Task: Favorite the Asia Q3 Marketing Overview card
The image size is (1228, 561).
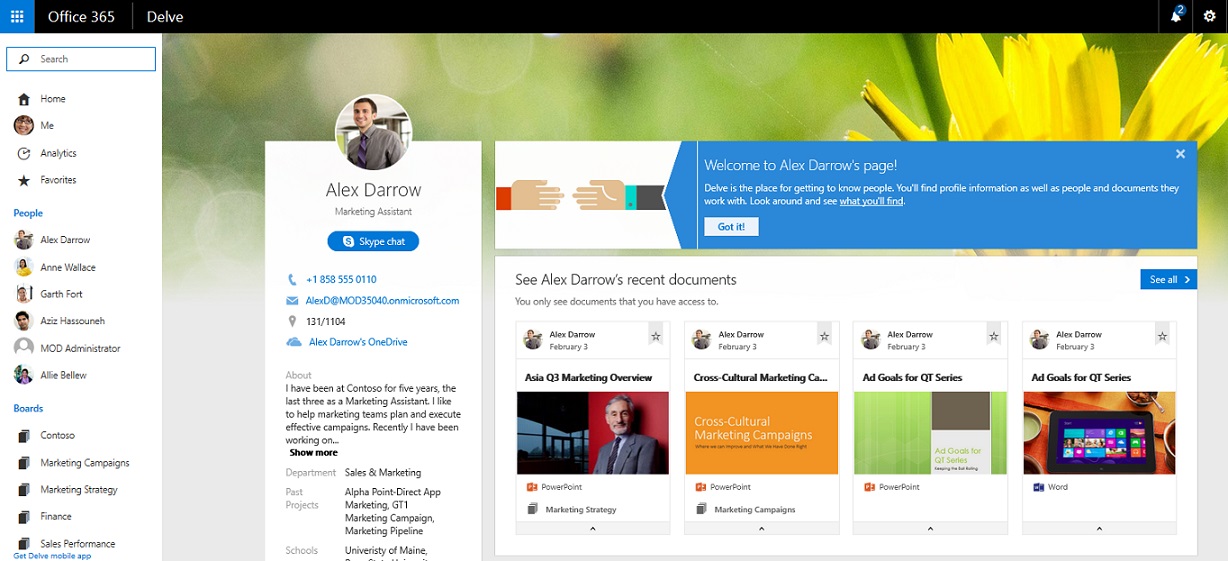Action: tap(656, 337)
